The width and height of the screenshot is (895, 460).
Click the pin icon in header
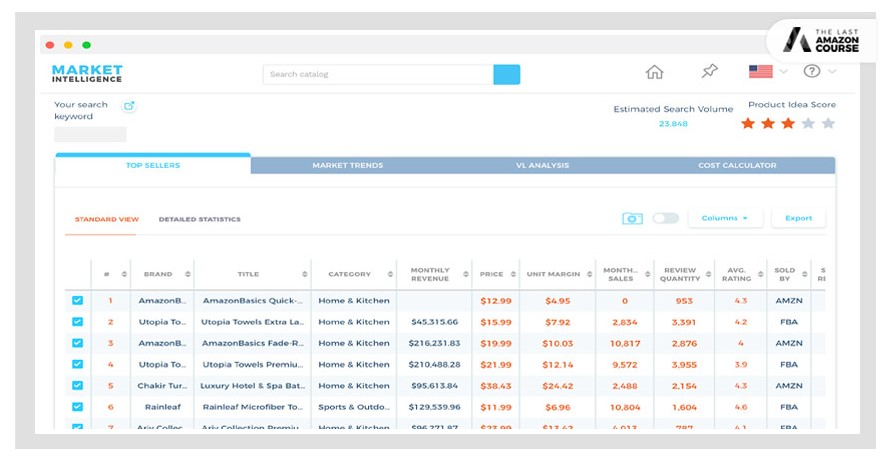[x=709, y=71]
